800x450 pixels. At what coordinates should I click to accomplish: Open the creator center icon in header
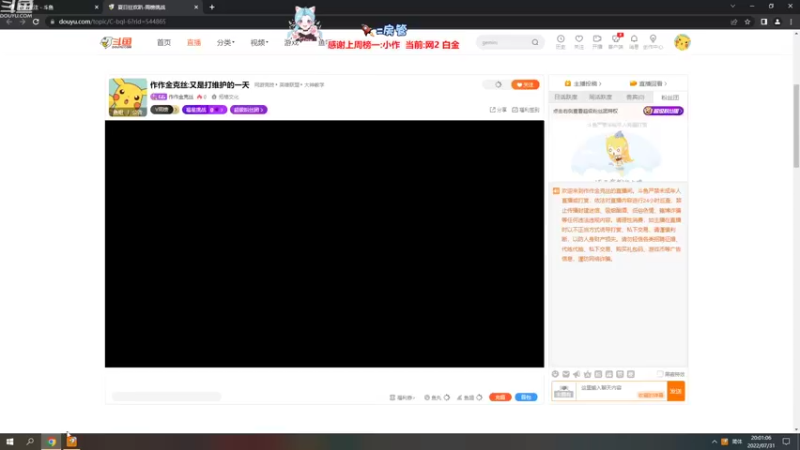(x=653, y=41)
